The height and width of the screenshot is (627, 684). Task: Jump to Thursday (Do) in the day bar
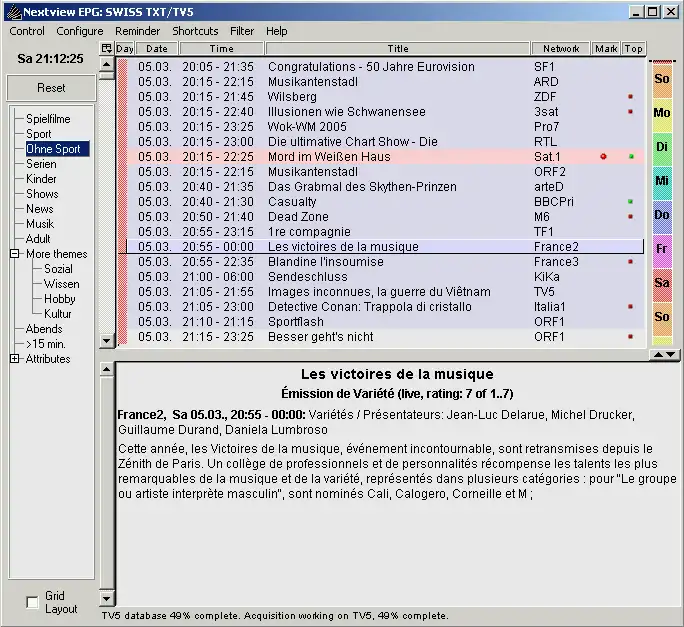coord(662,216)
